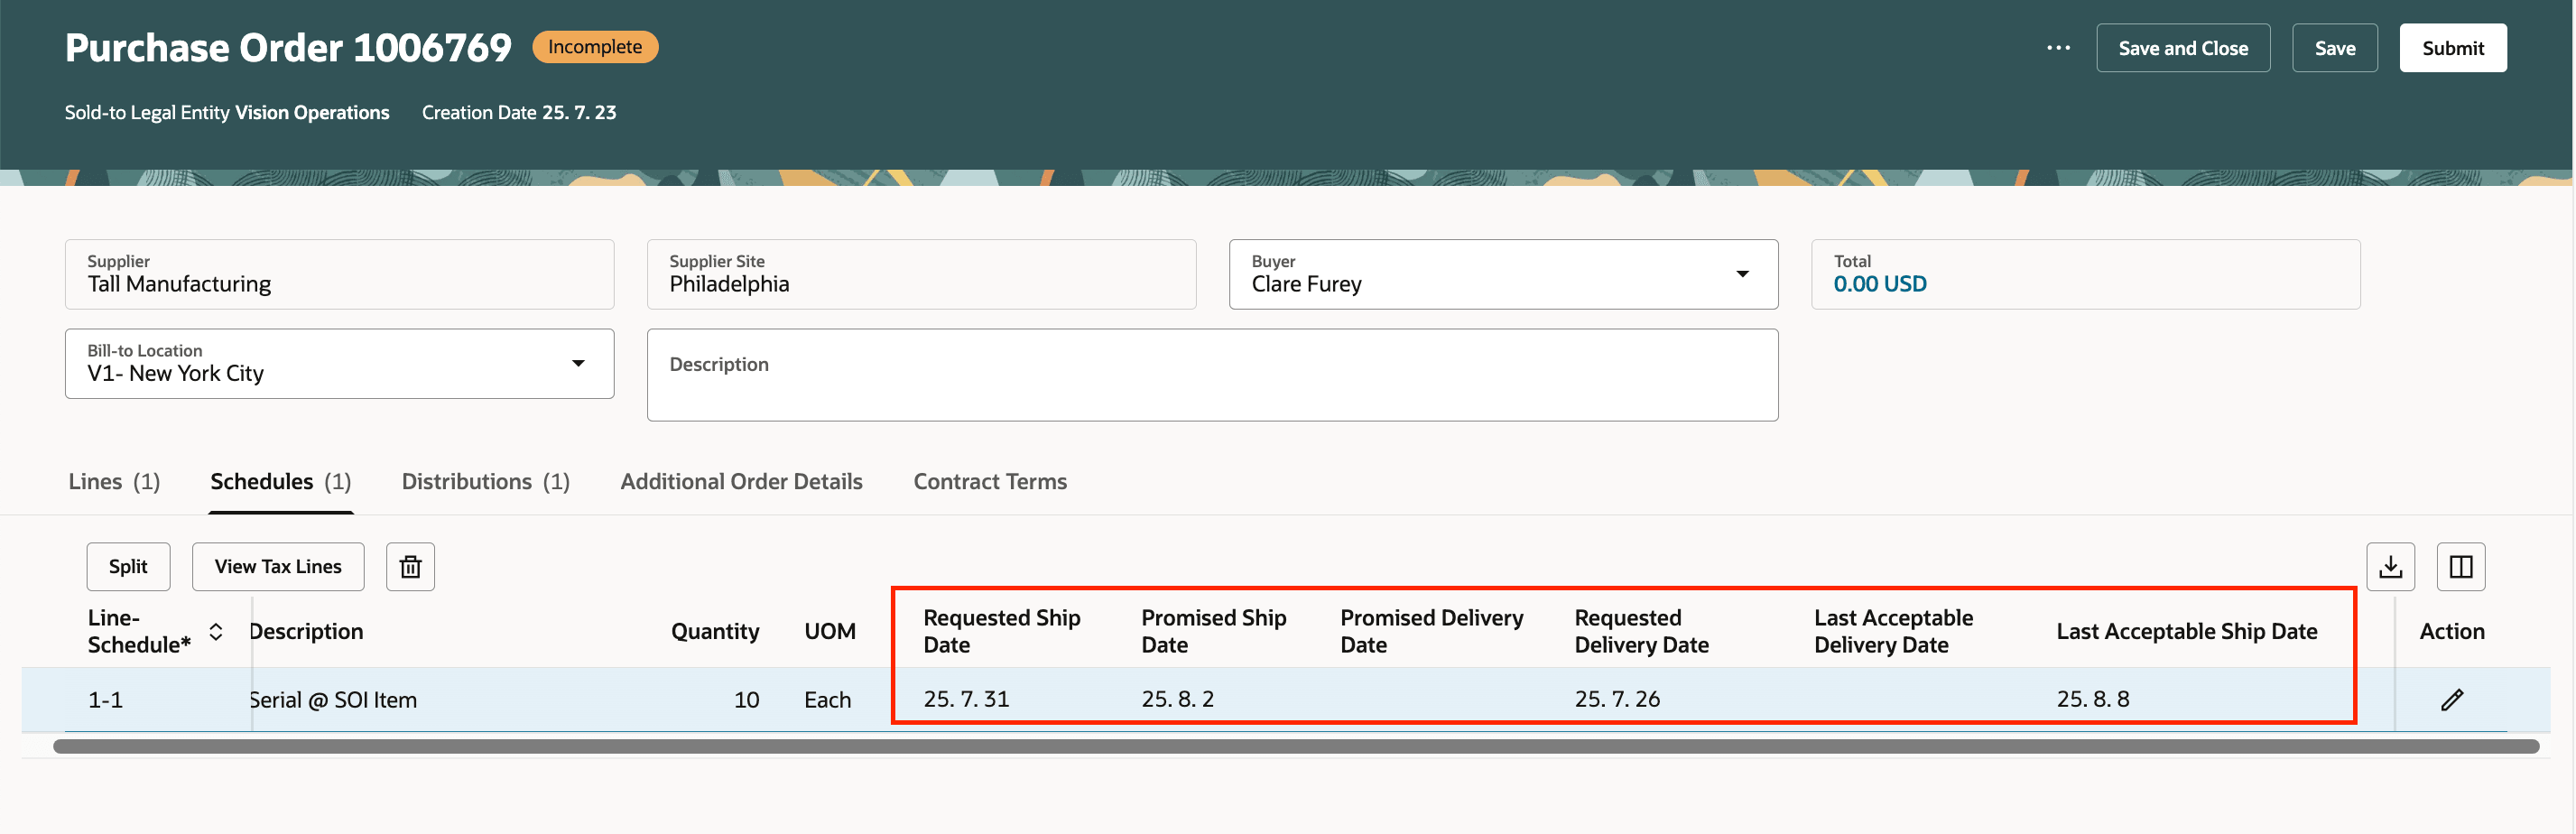Click the UOM value Each
2576x834 pixels.
tap(827, 700)
